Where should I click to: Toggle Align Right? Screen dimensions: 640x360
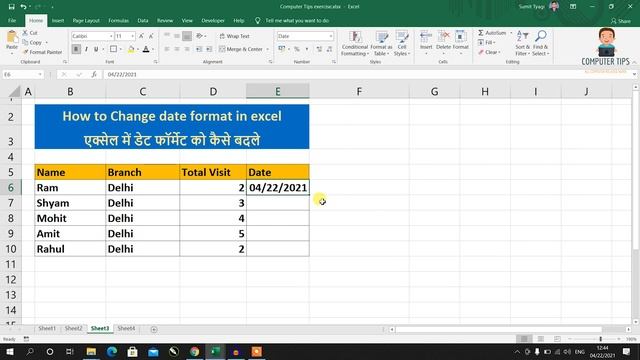[187, 49]
